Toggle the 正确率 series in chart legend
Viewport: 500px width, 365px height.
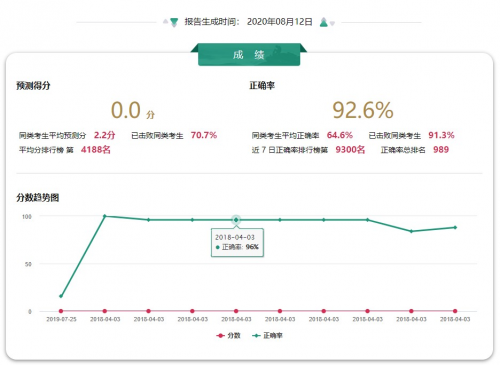click(267, 335)
